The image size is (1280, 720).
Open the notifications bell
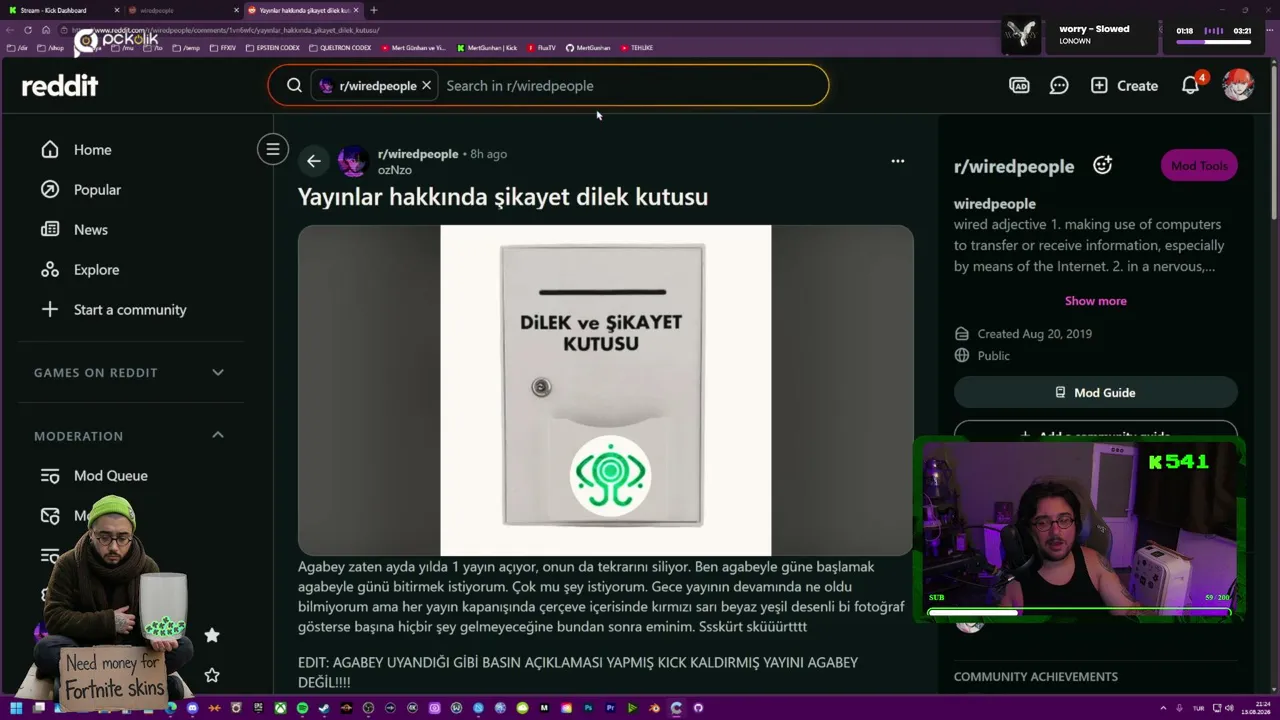click(1190, 86)
